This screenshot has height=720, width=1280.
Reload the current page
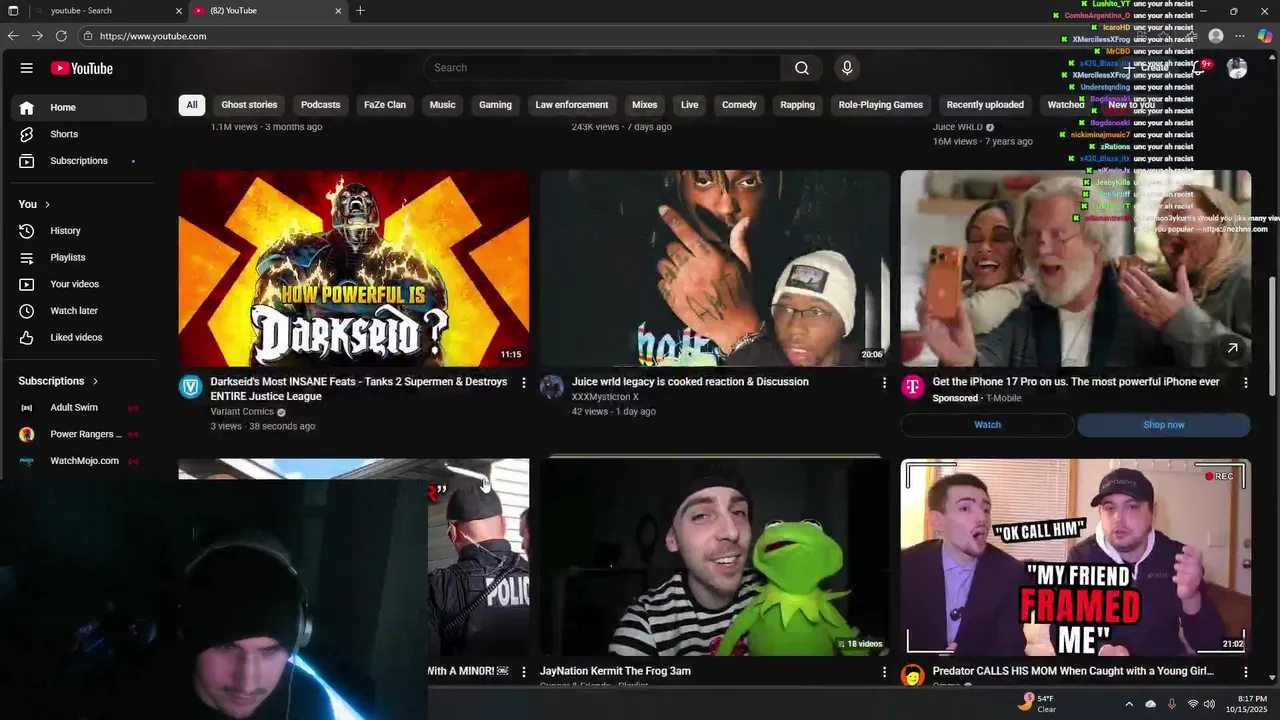(x=61, y=36)
